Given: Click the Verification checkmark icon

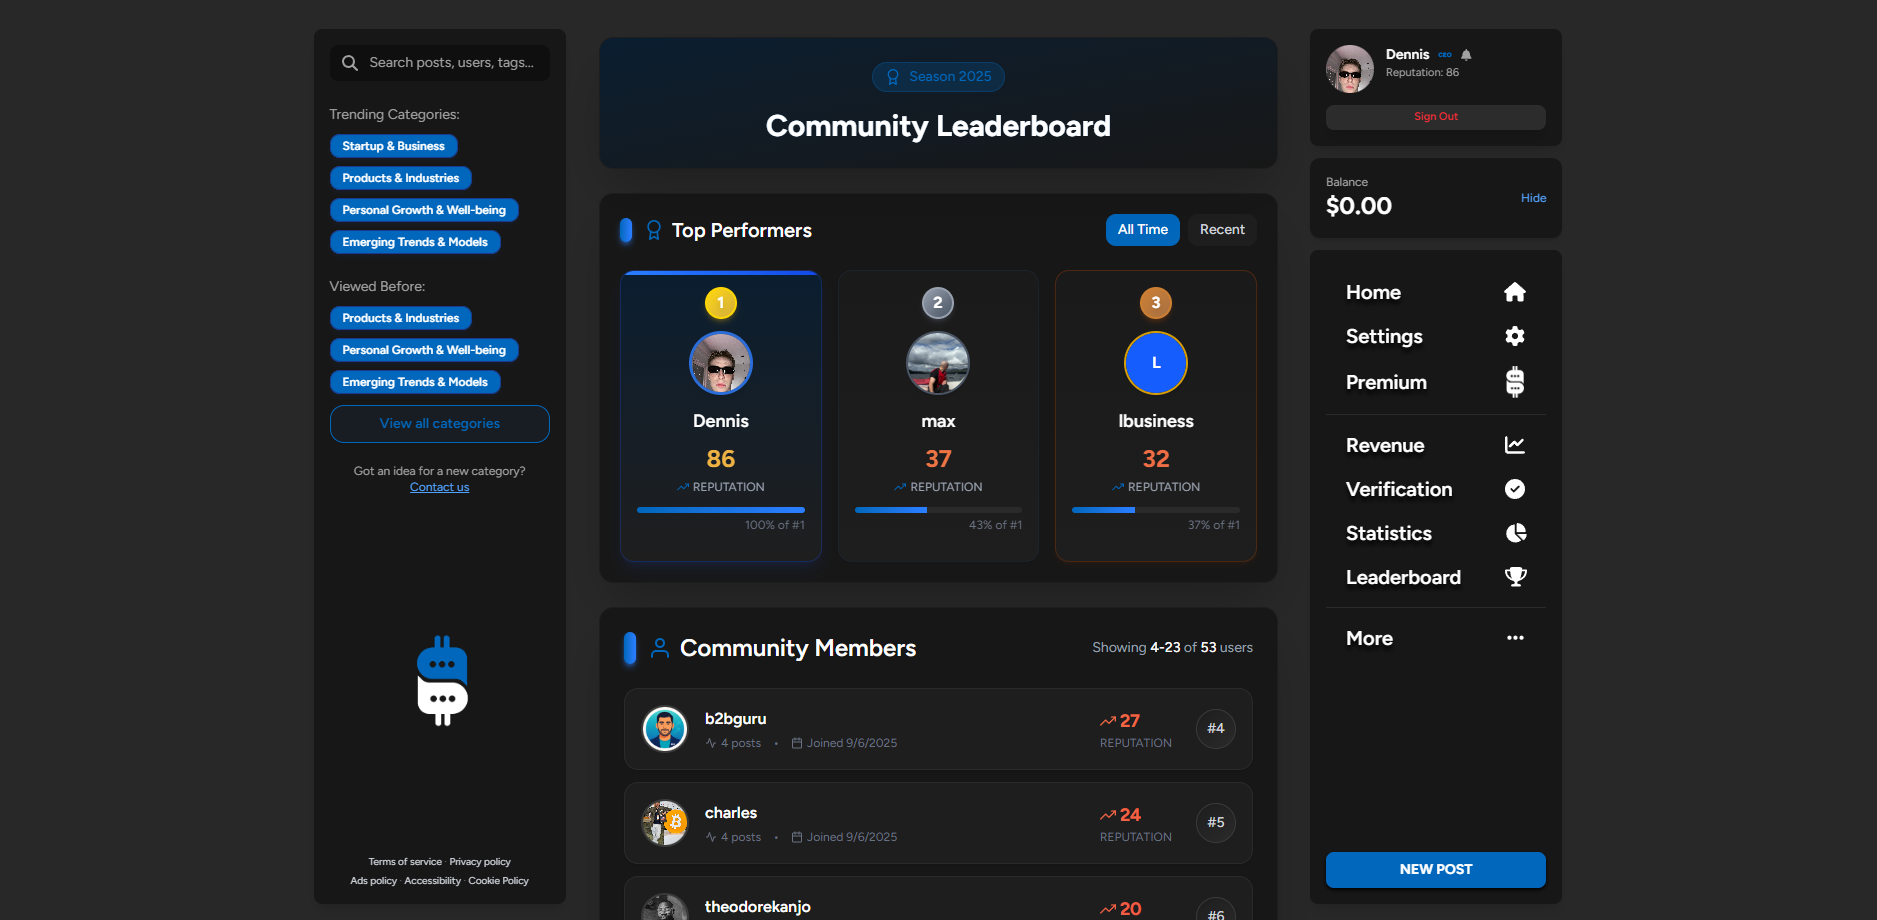Looking at the screenshot, I should [1515, 489].
